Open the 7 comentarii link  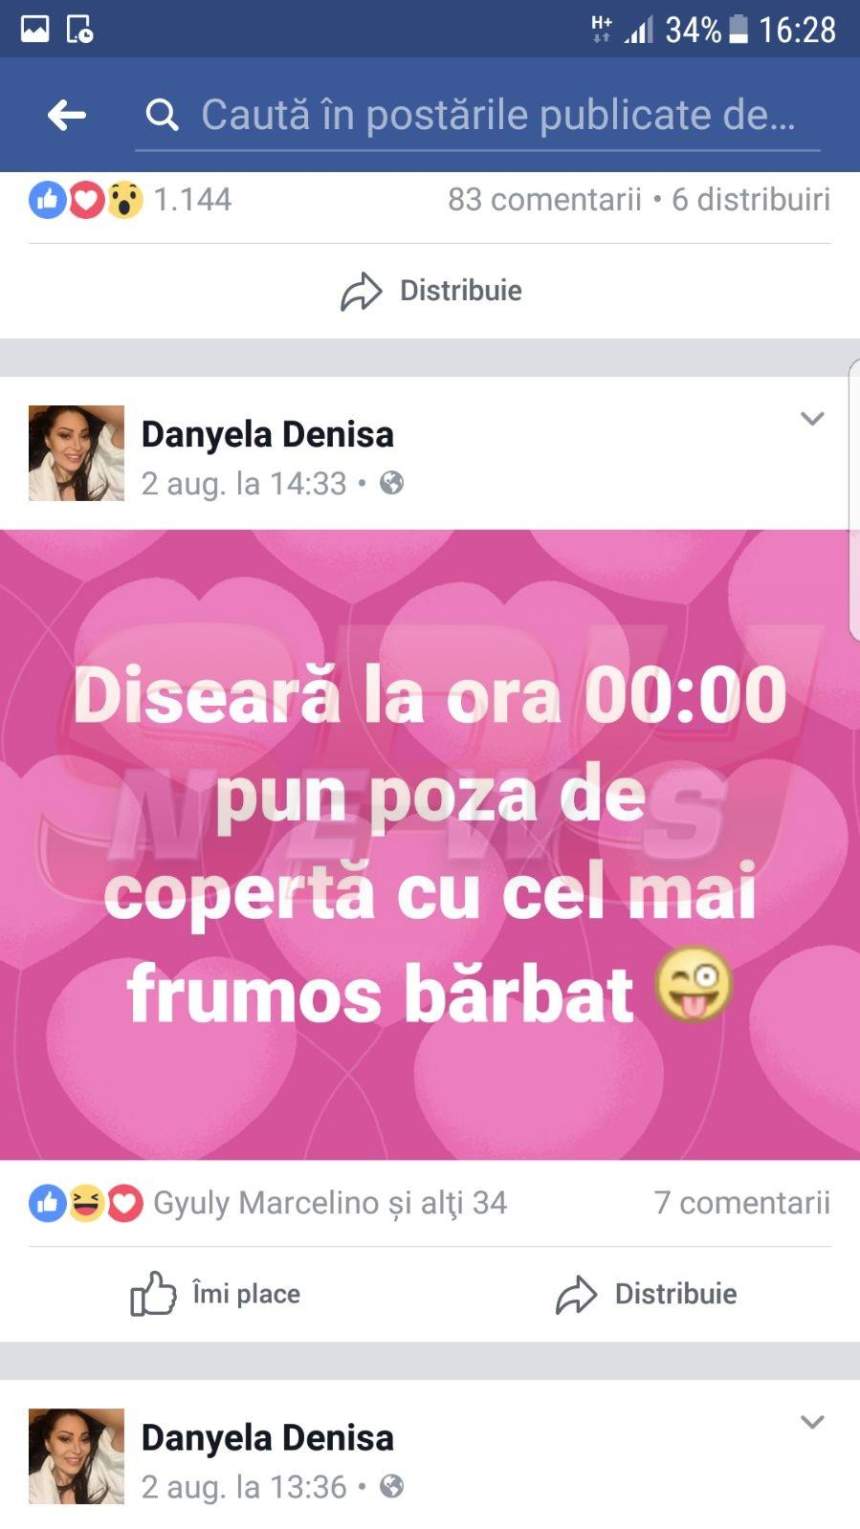[742, 1203]
